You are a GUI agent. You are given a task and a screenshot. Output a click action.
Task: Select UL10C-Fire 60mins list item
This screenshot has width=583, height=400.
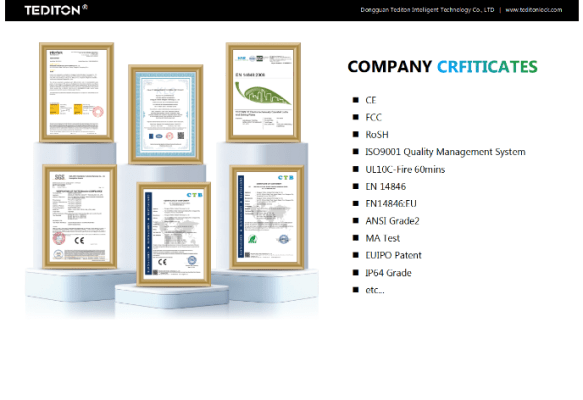[x=405, y=170]
